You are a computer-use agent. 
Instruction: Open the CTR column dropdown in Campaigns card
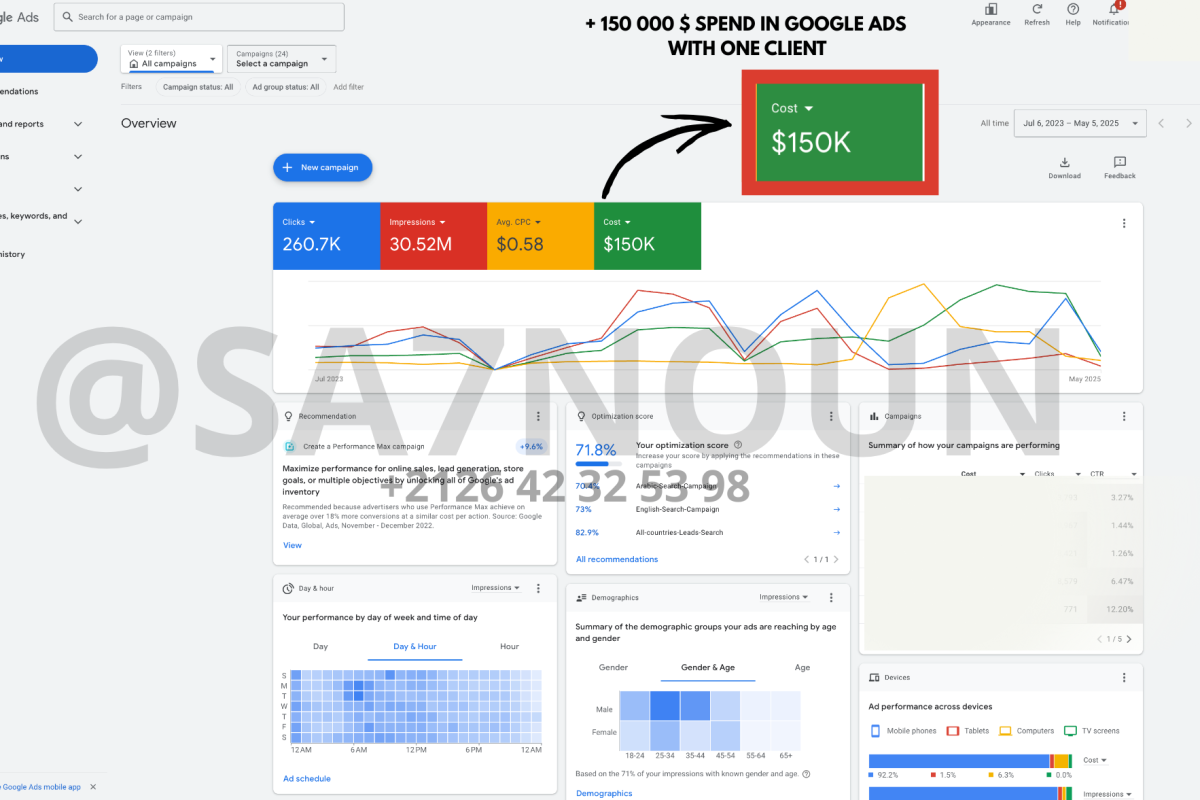click(x=1114, y=474)
